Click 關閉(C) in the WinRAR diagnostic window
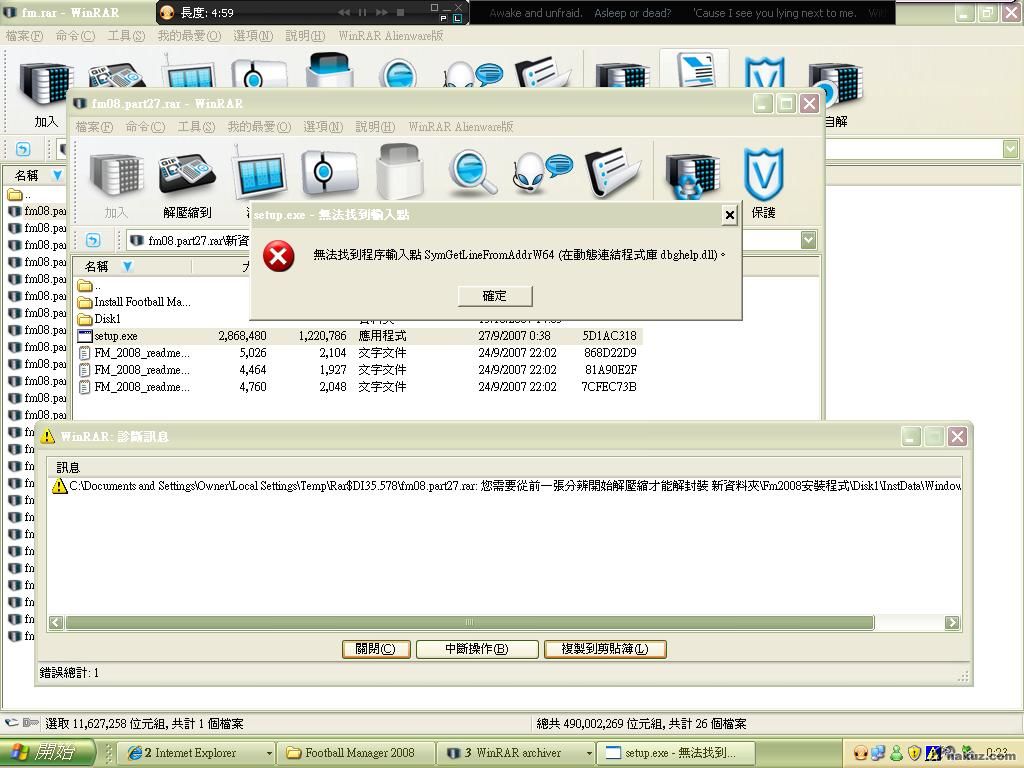1024x768 pixels. pos(376,648)
